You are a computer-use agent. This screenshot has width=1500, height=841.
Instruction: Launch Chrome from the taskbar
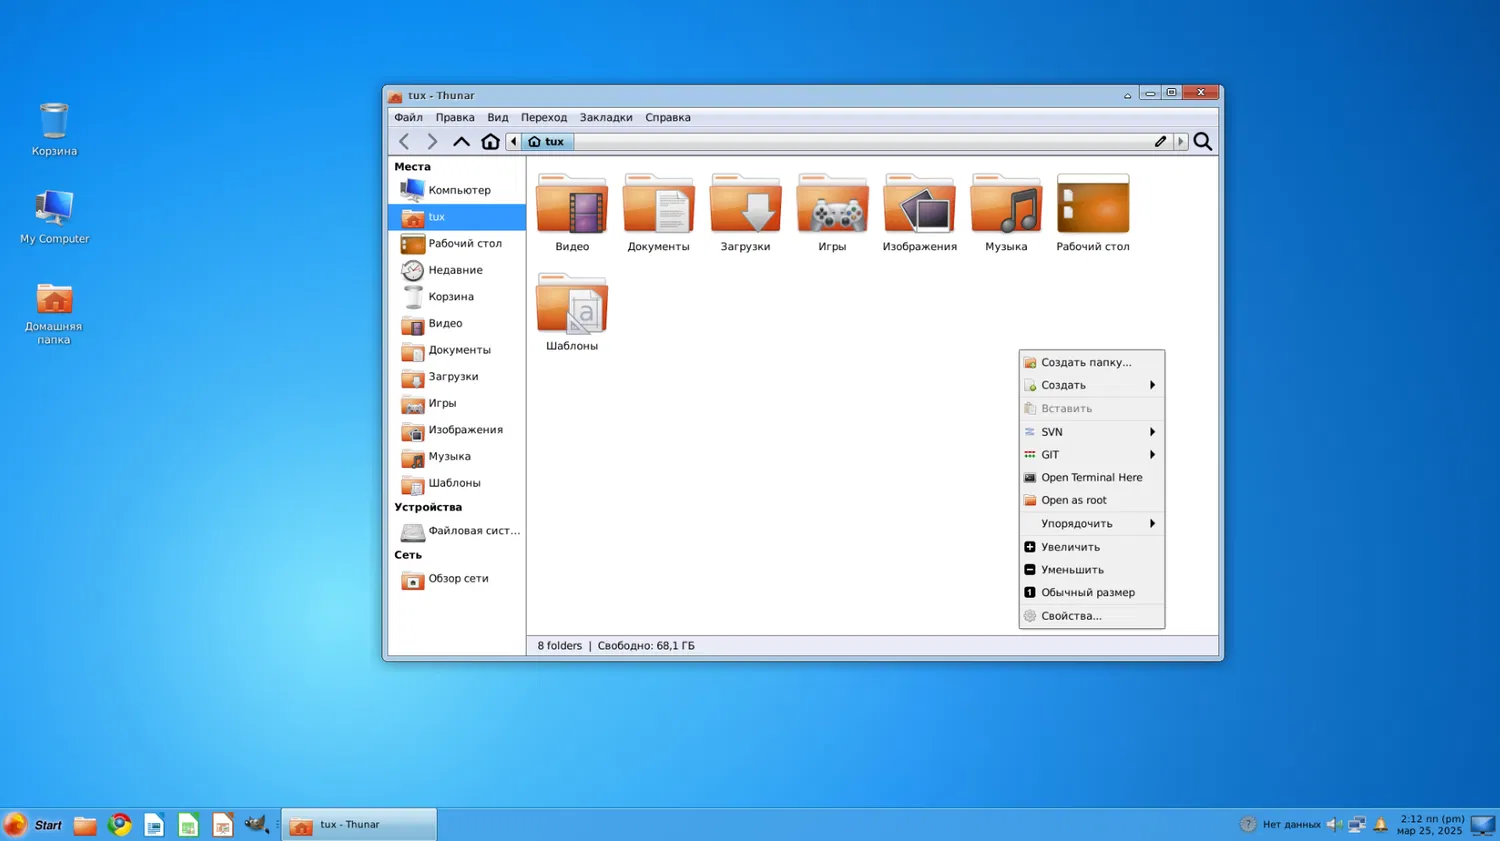click(120, 825)
